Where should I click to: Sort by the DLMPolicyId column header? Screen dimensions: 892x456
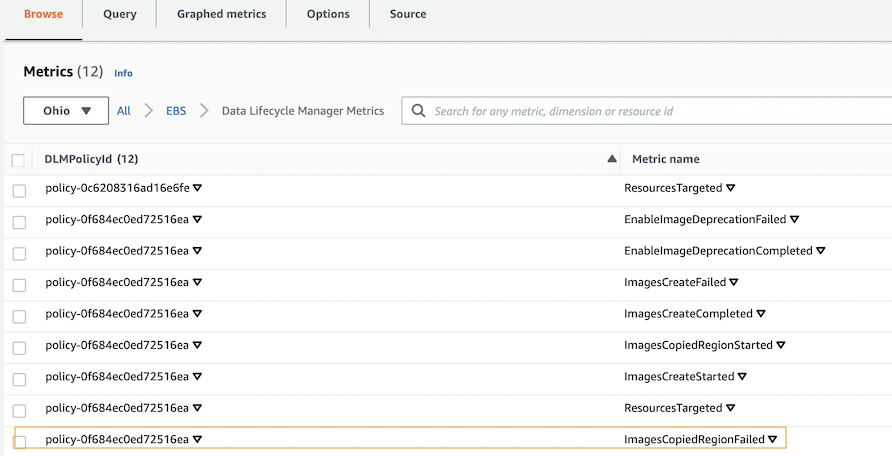(91, 159)
